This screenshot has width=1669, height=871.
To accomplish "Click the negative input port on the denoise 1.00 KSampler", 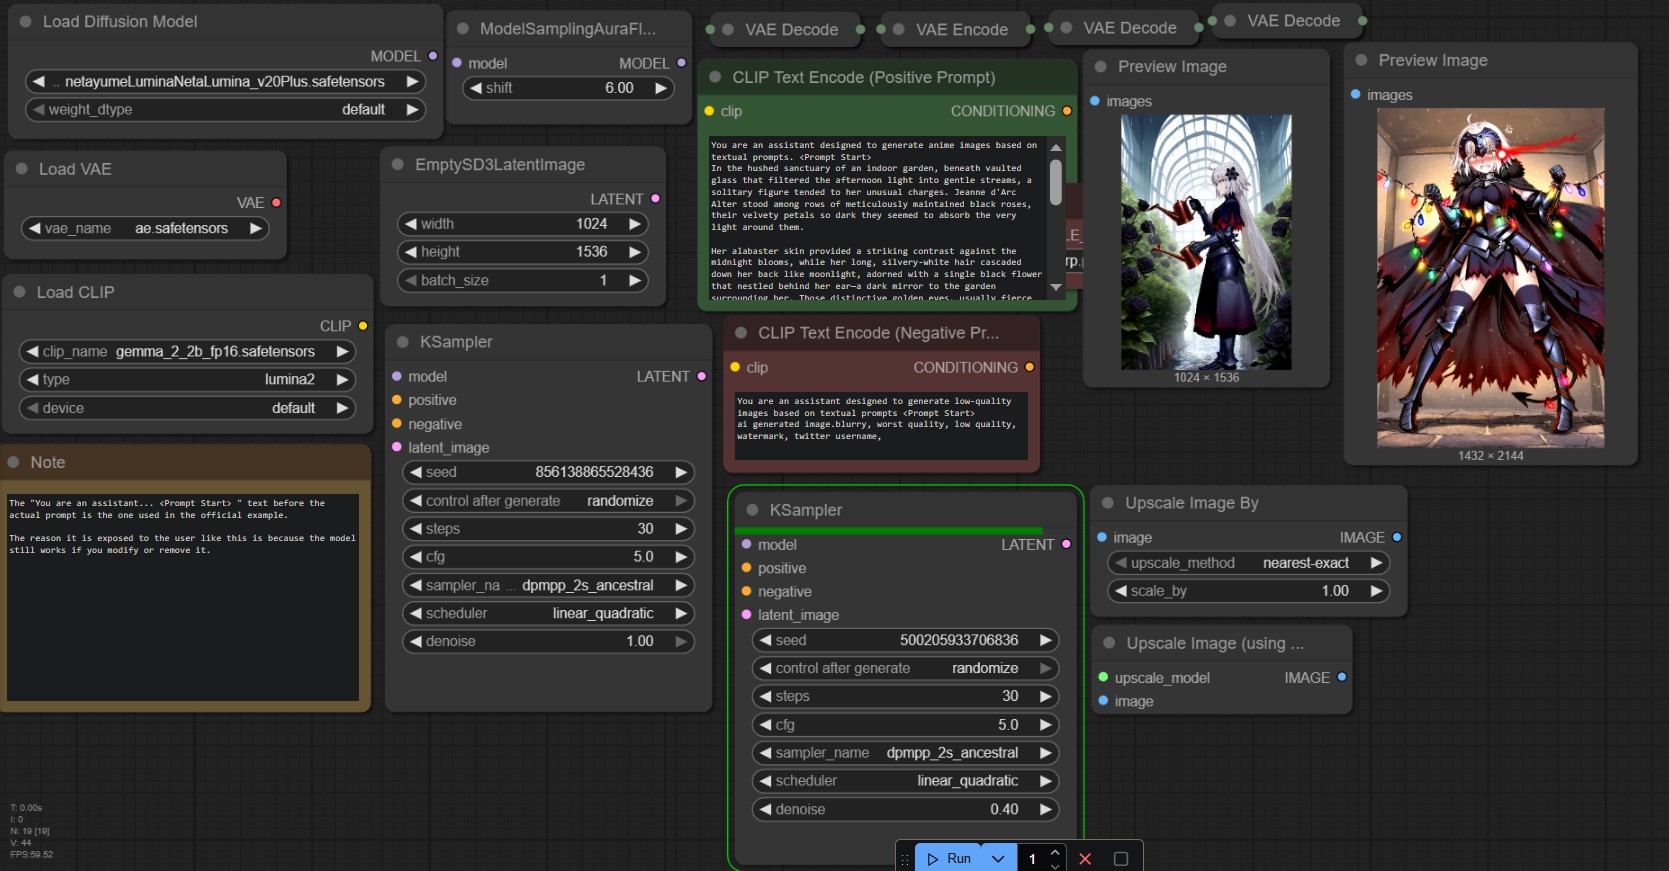I will pyautogui.click(x=397, y=424).
